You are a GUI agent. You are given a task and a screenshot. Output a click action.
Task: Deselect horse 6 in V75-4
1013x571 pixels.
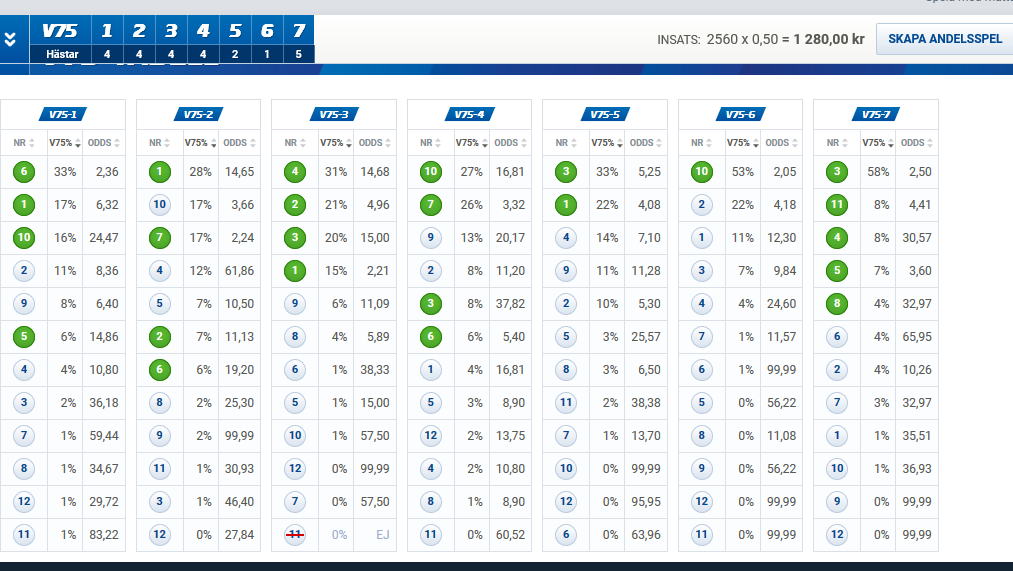tap(430, 337)
